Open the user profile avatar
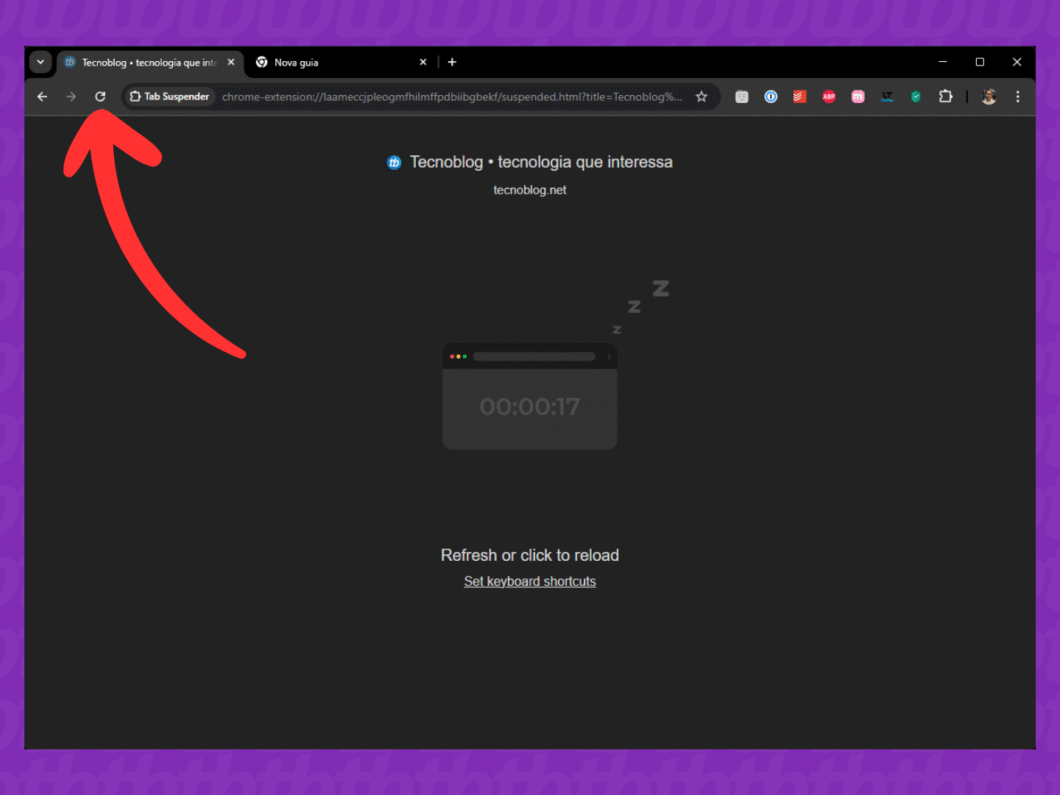 pyautogui.click(x=989, y=97)
